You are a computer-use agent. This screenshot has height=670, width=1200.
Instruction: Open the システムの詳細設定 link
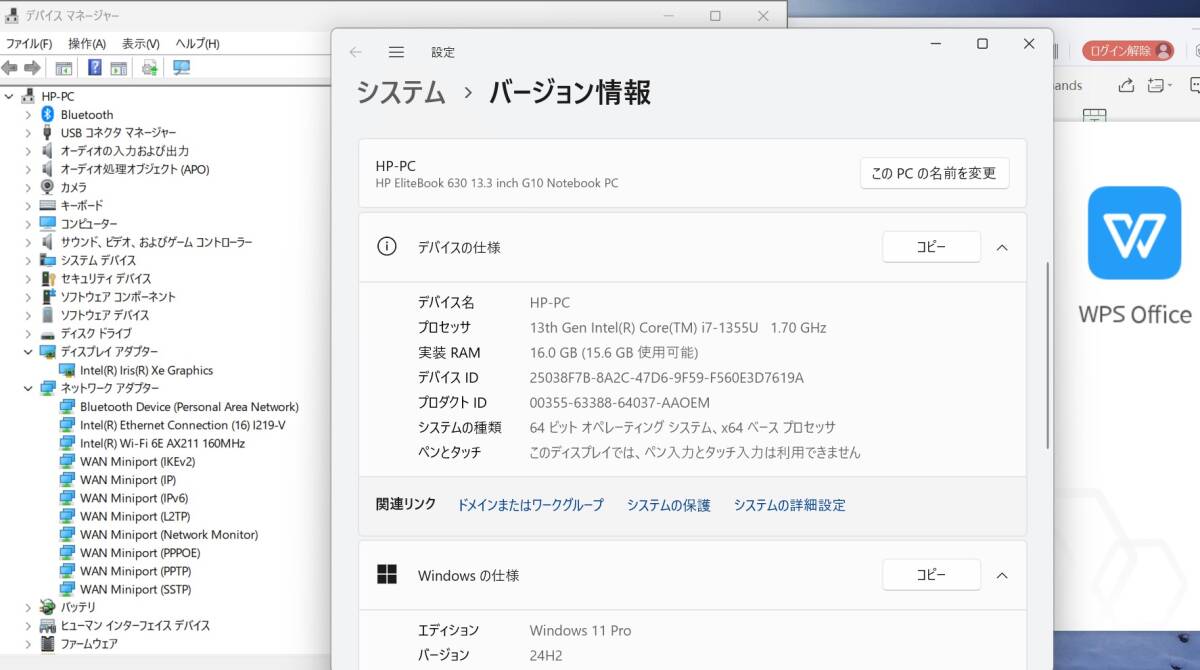point(790,505)
